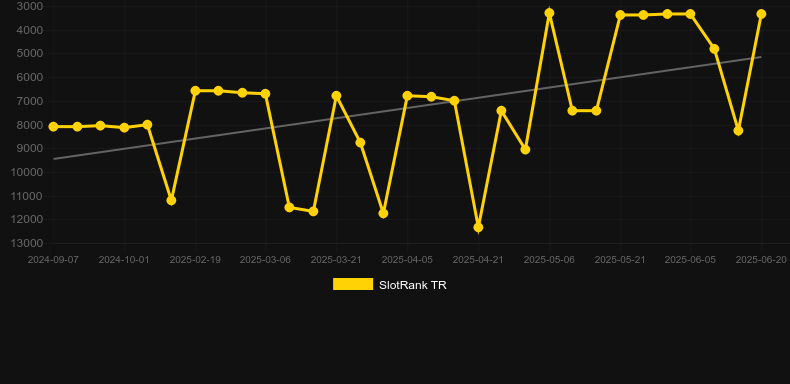Select the dip point near 8000 before 2025-06-20
790x384 pixels.
pyautogui.click(x=738, y=131)
